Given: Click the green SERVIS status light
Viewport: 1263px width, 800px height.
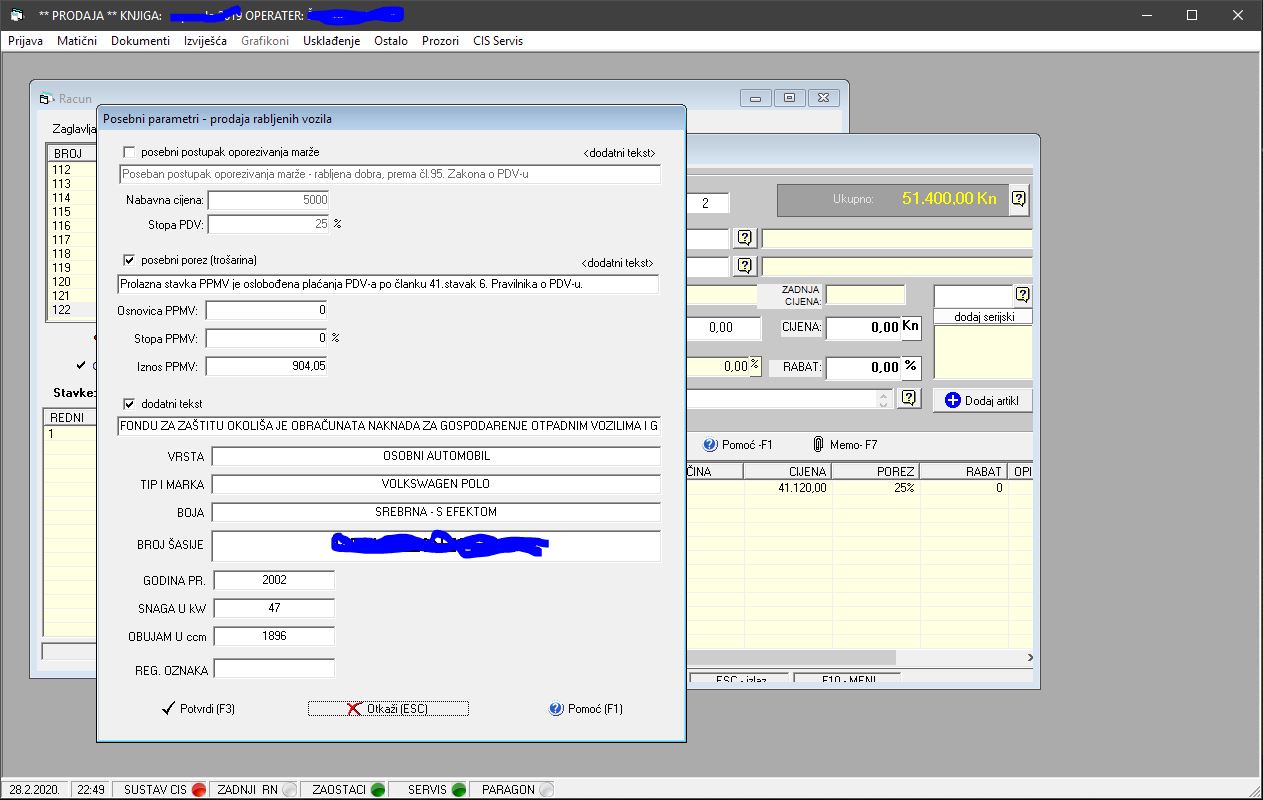Looking at the screenshot, I should 458,789.
